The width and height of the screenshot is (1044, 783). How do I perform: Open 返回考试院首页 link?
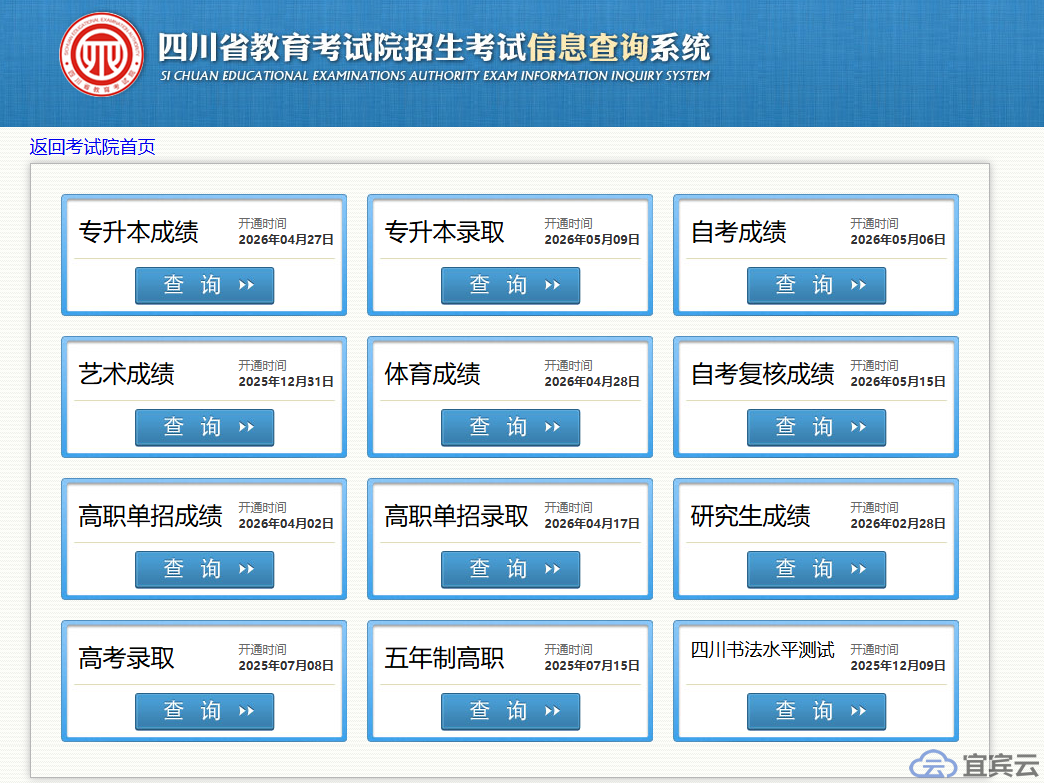click(x=93, y=146)
